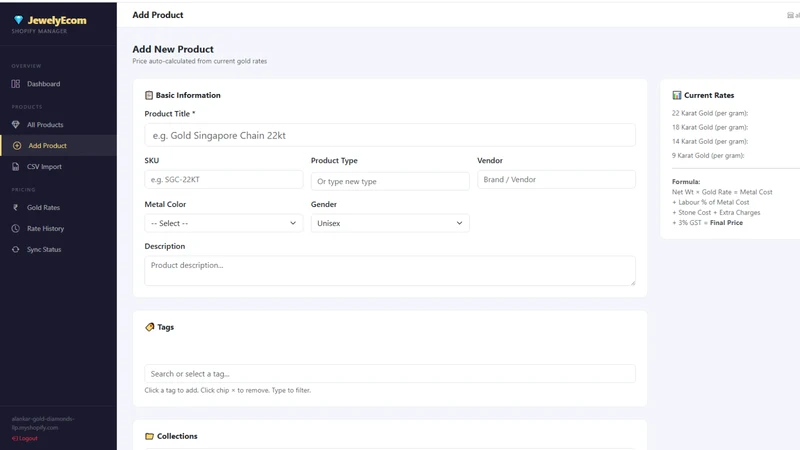The width and height of the screenshot is (800, 450).
Task: Click the JewelyEcom brand name
Action: pos(57,20)
